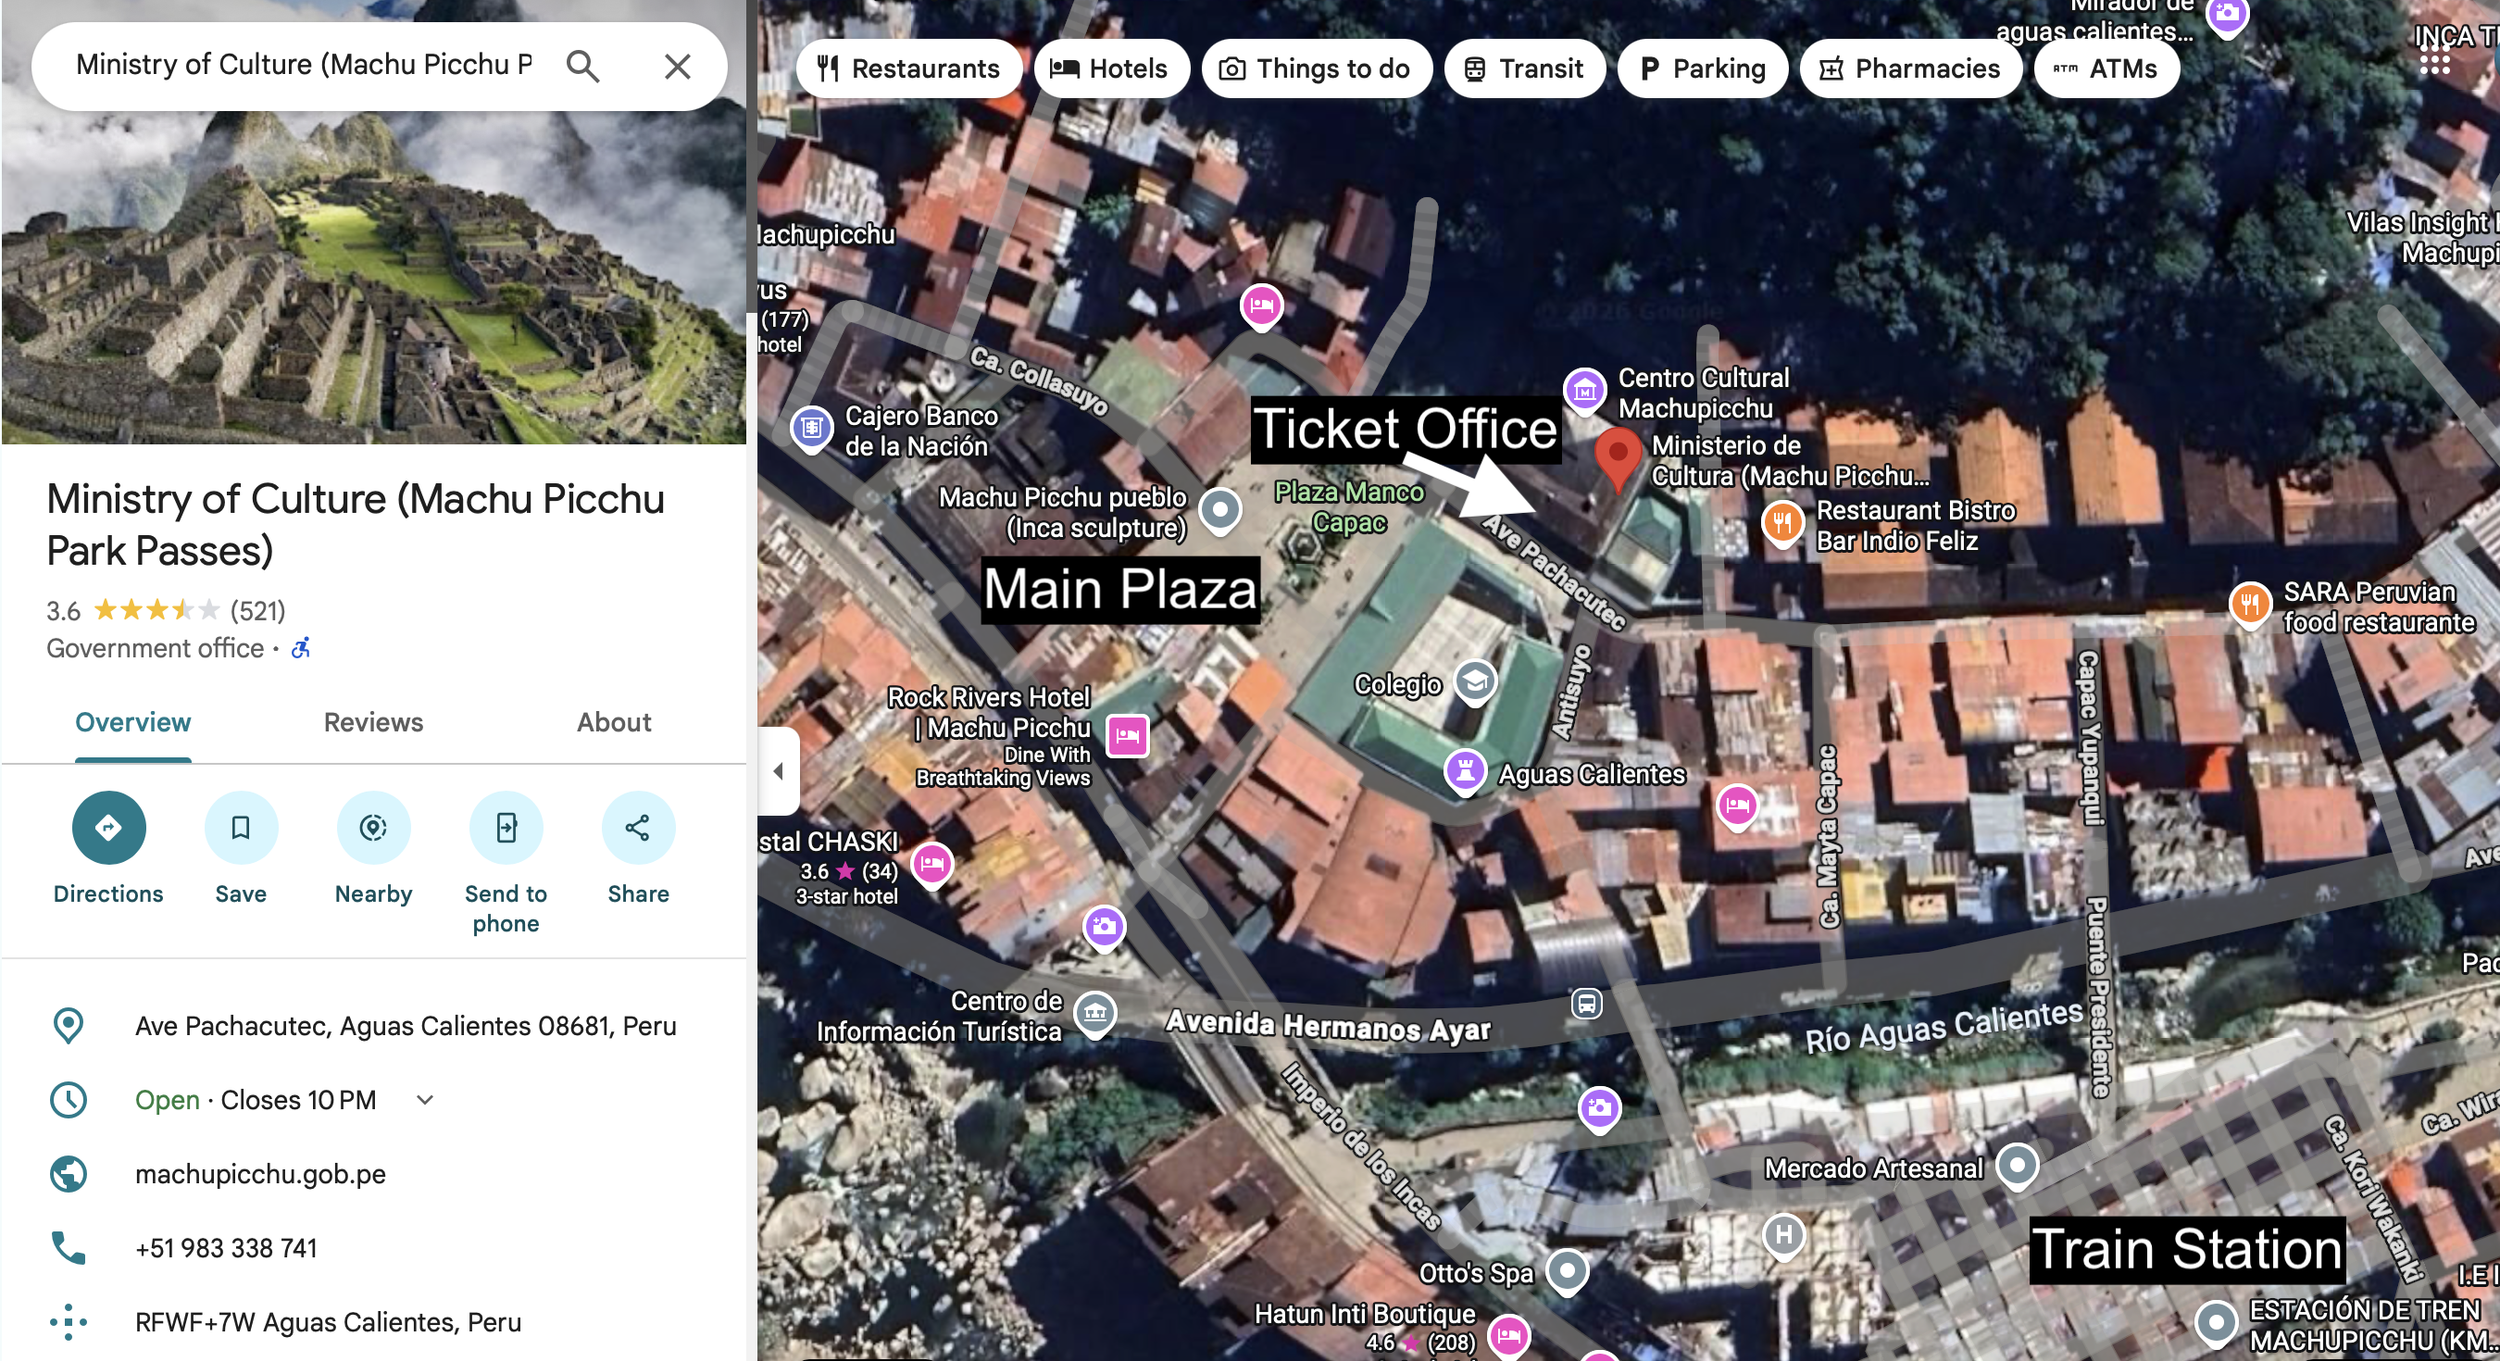The width and height of the screenshot is (2500, 1361).
Task: Switch to the About tab
Action: pyautogui.click(x=614, y=723)
